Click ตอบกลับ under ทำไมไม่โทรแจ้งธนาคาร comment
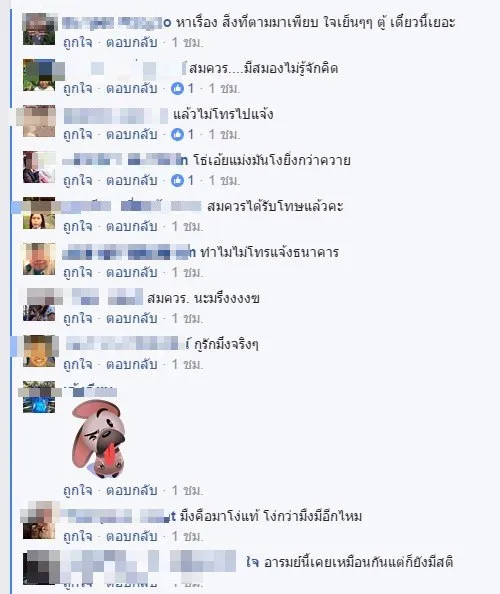The width and height of the screenshot is (500, 594). [x=131, y=272]
